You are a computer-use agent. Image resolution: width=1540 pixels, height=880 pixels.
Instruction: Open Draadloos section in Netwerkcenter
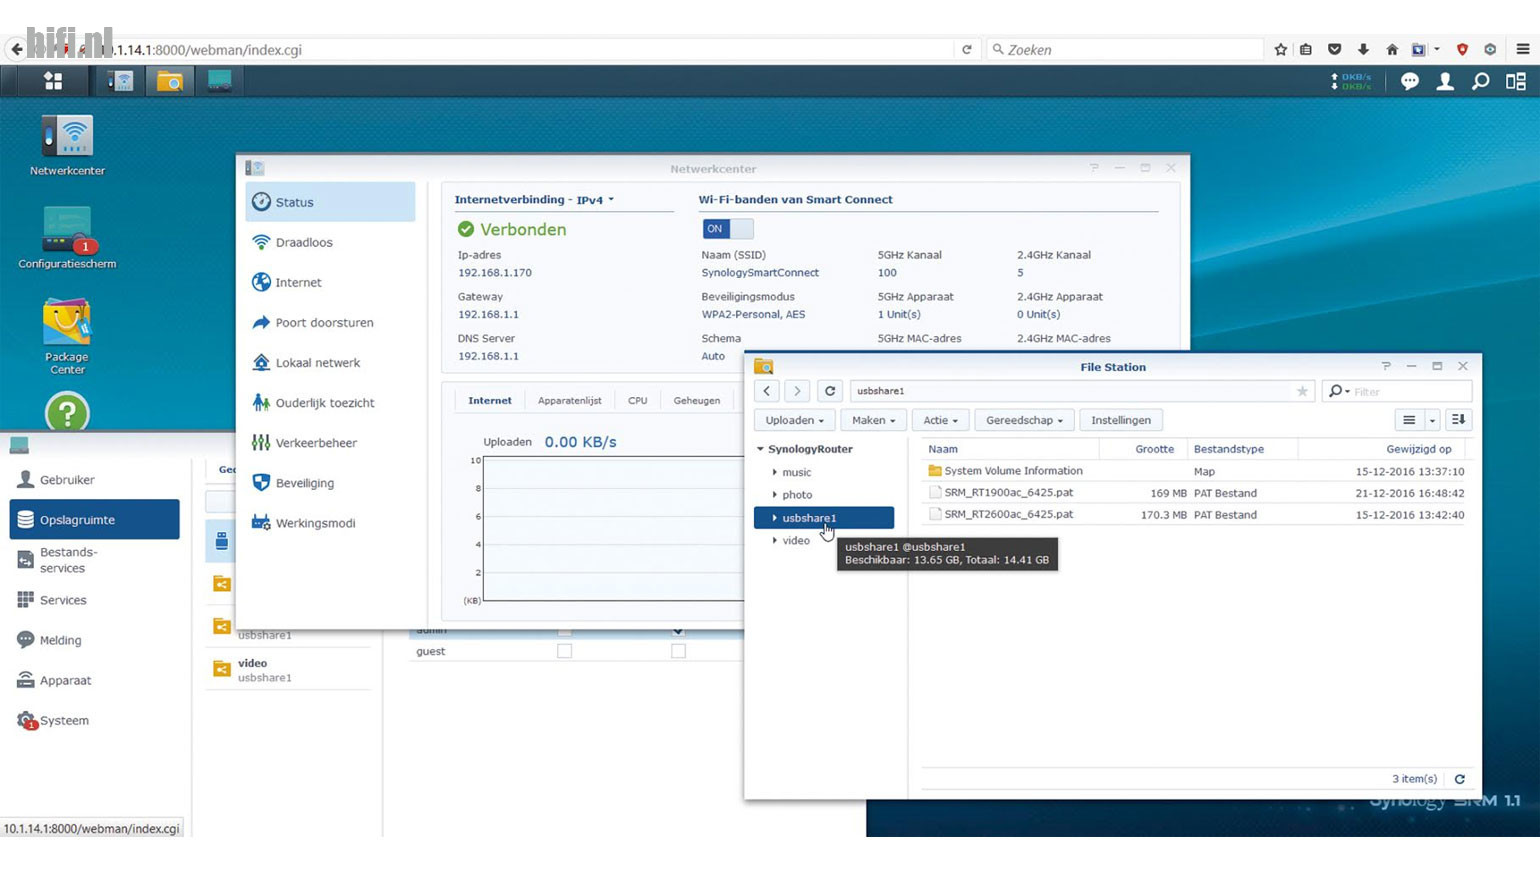(330, 242)
